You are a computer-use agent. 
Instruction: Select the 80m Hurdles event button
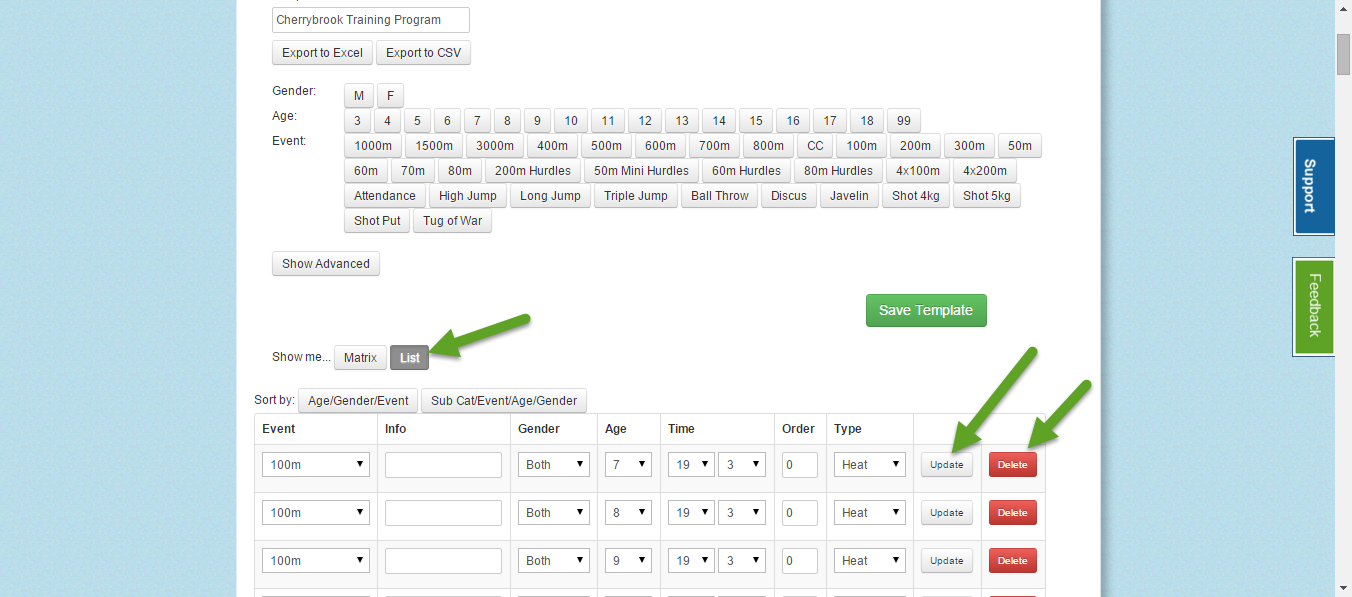click(x=838, y=171)
